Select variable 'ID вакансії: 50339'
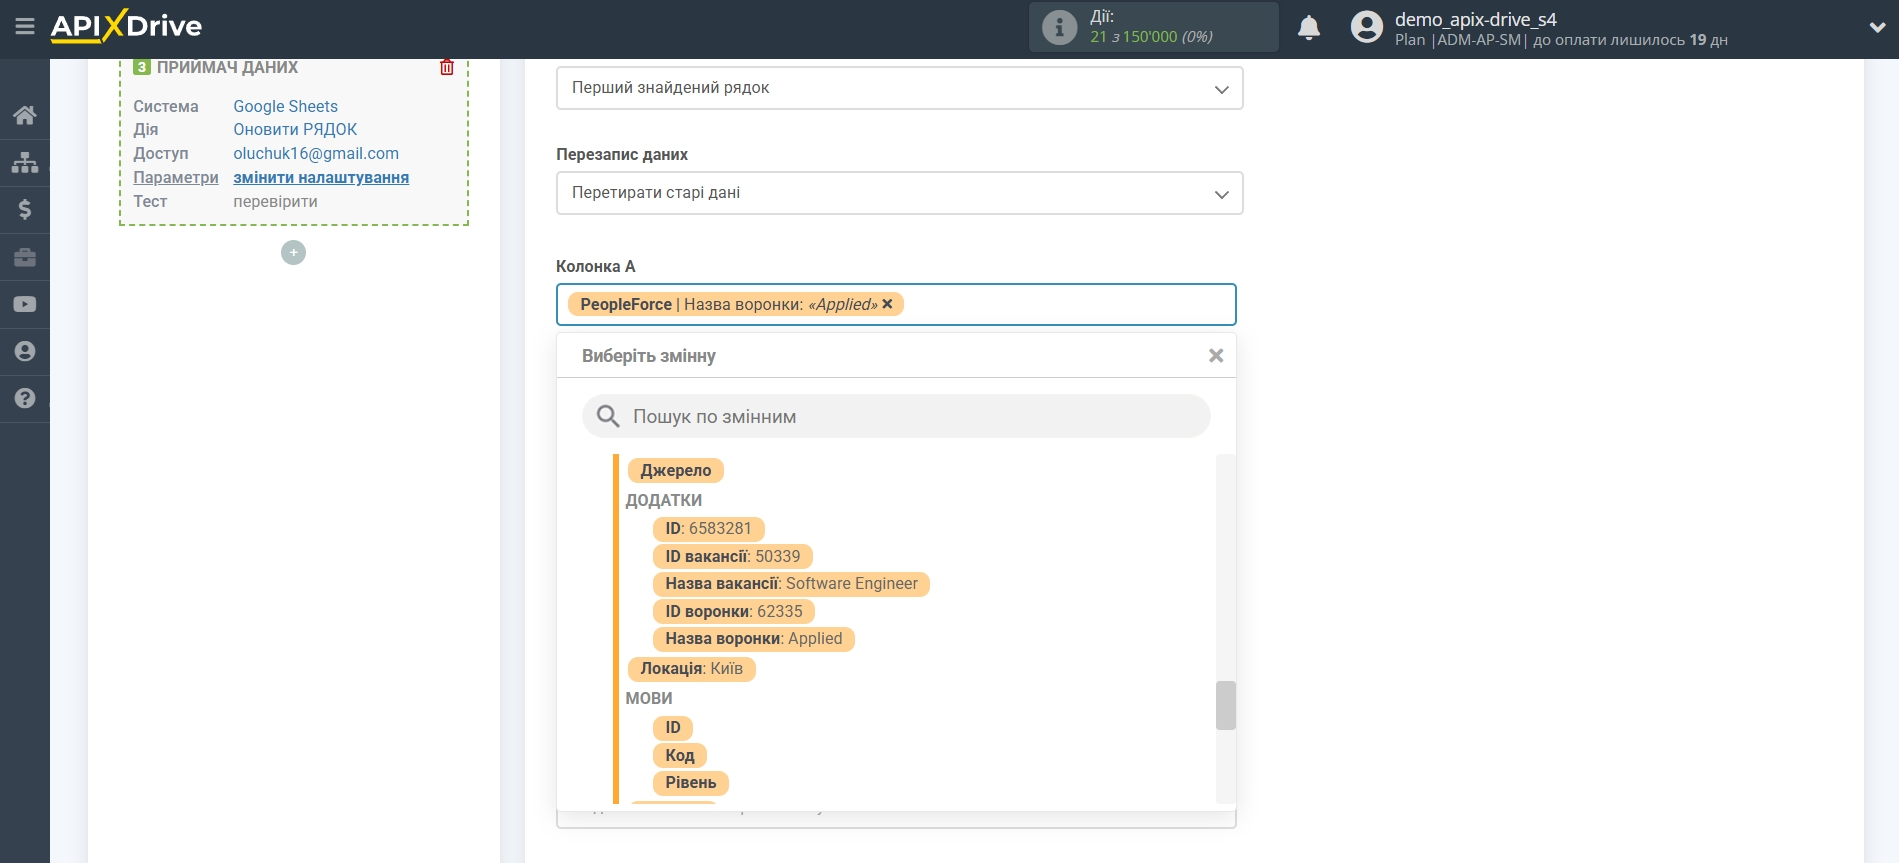This screenshot has height=863, width=1899. point(733,556)
